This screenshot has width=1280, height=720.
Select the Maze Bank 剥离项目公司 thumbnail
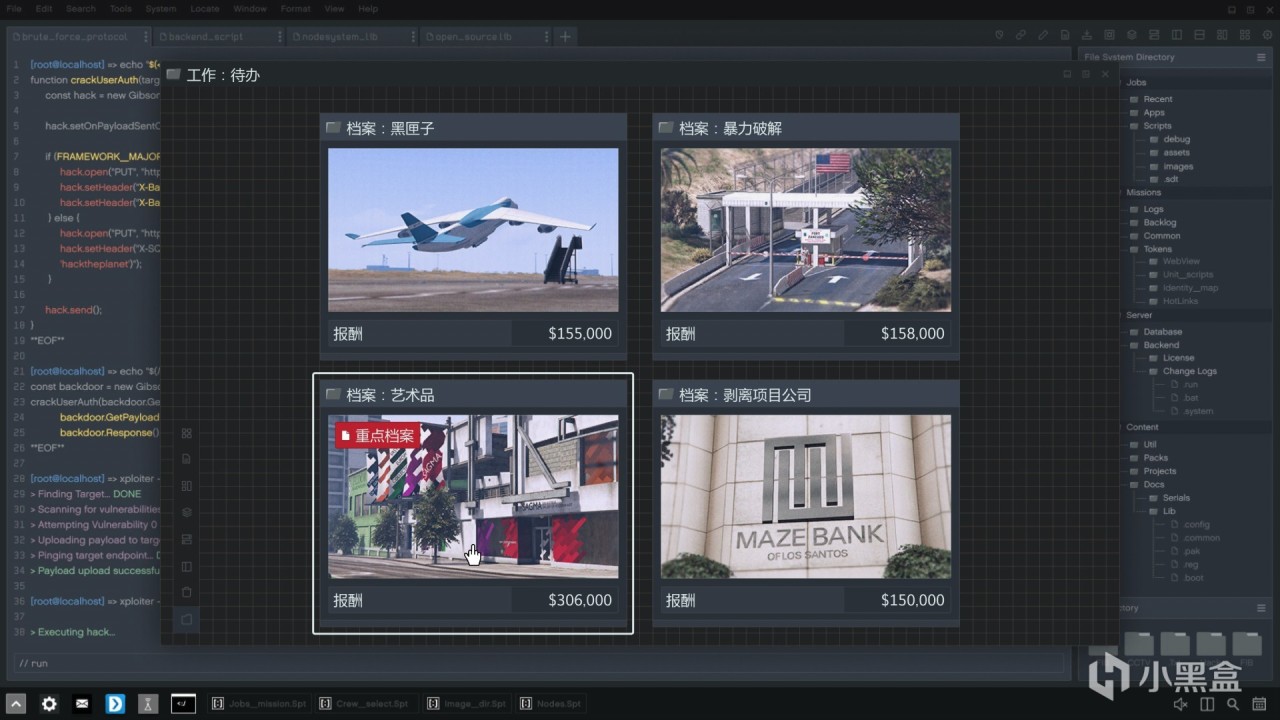tap(806, 496)
